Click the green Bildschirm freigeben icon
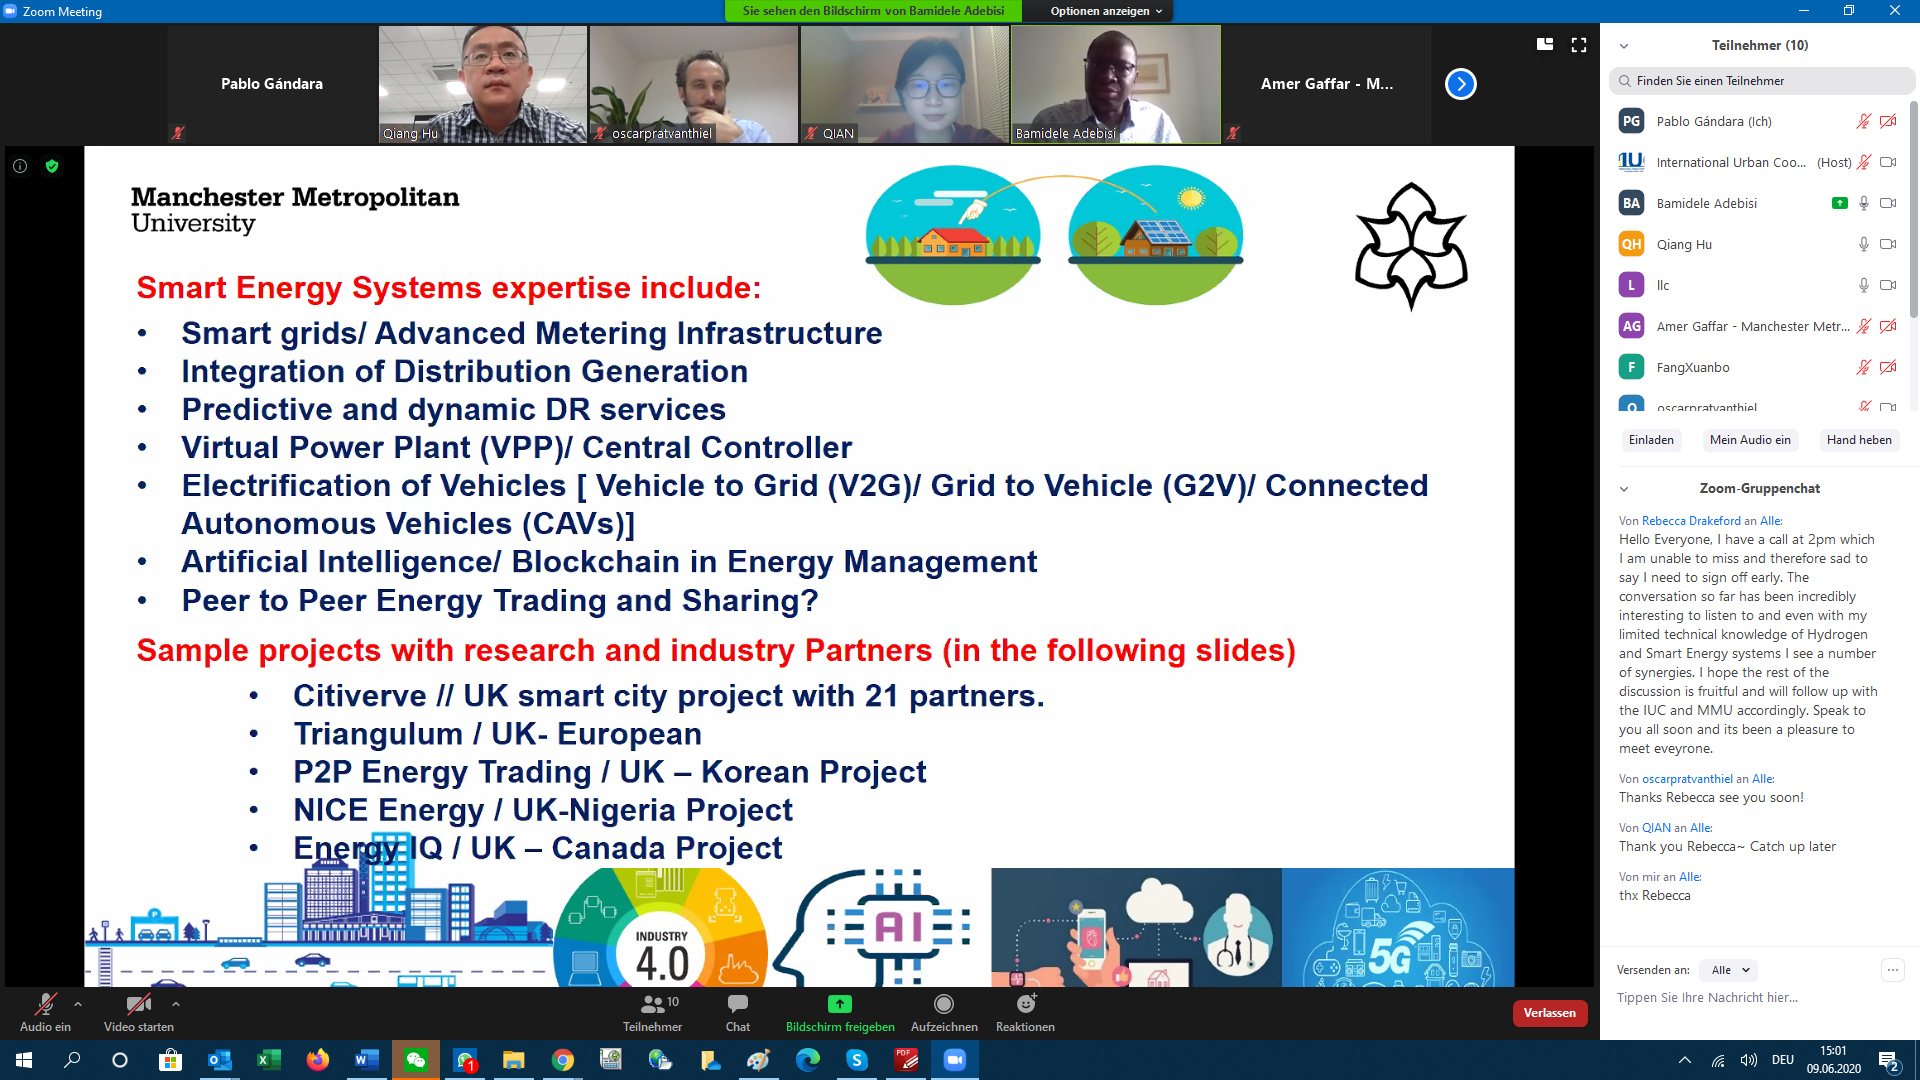This screenshot has width=1920, height=1080. pyautogui.click(x=839, y=1004)
